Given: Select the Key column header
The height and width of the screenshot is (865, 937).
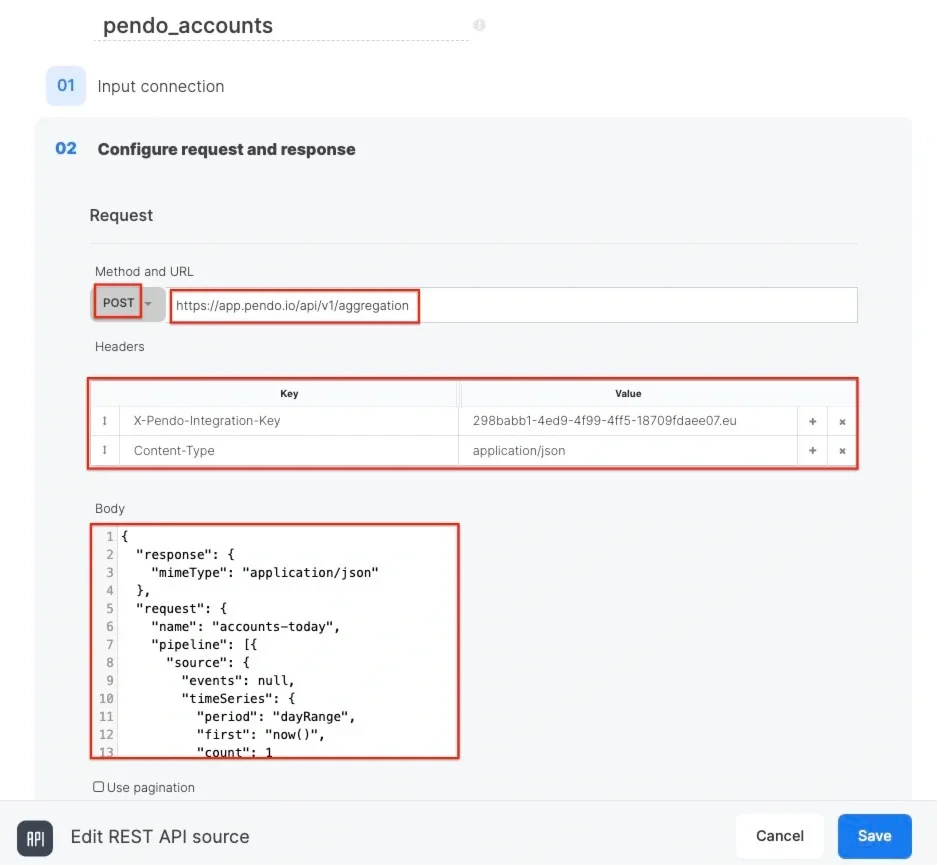Looking at the screenshot, I should [289, 393].
